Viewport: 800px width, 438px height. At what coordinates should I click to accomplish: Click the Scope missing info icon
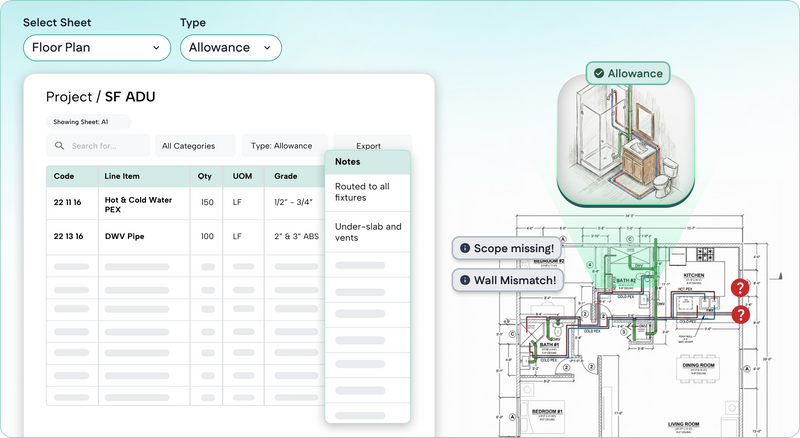pos(464,248)
